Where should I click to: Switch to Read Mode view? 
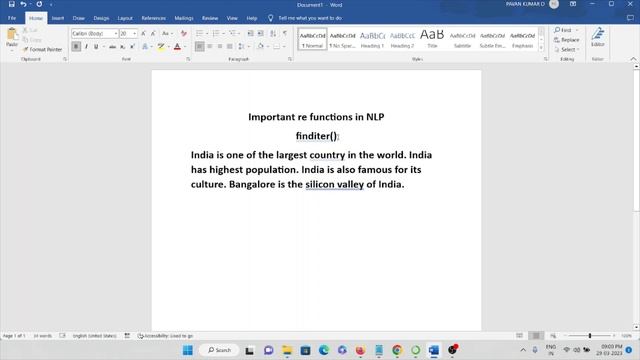(519, 336)
